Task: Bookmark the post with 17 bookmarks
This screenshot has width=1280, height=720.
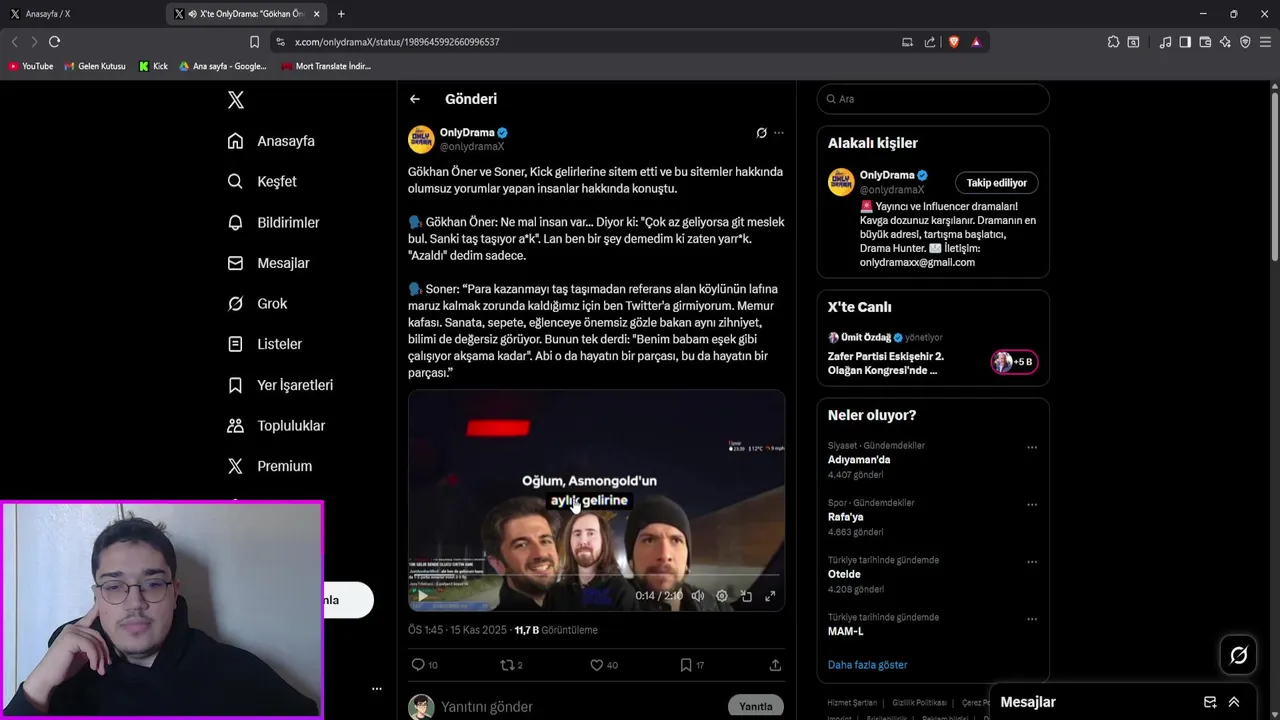Action: (692, 665)
